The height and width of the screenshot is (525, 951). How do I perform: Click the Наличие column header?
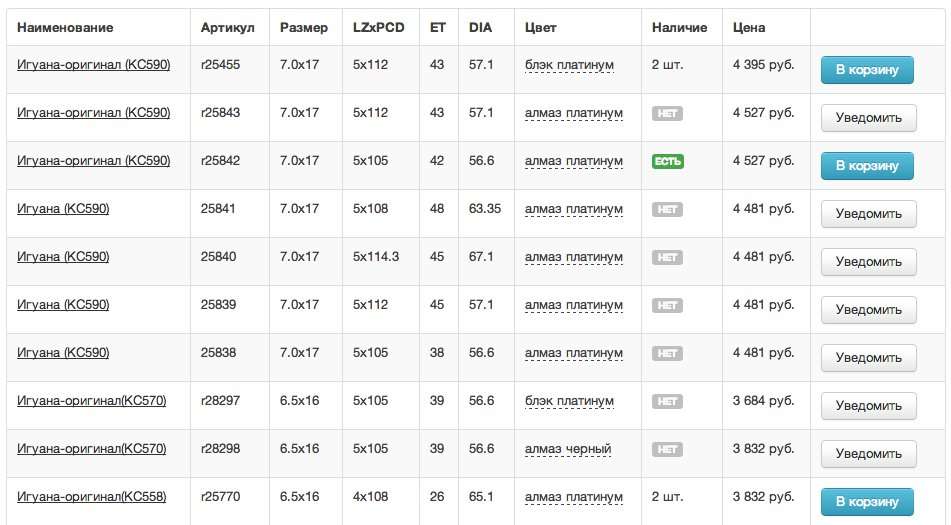[x=679, y=27]
